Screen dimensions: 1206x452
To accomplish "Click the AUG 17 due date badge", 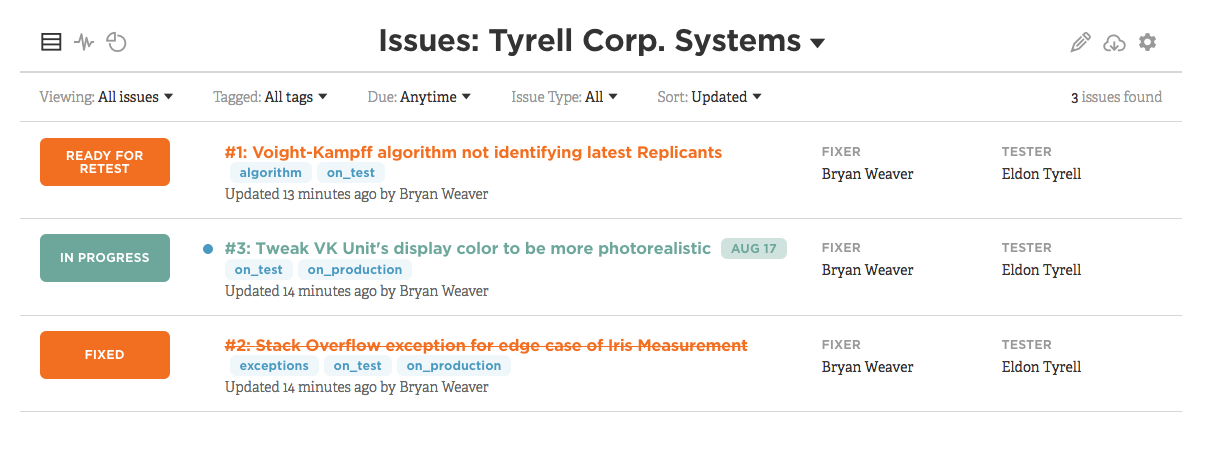I will coord(754,249).
